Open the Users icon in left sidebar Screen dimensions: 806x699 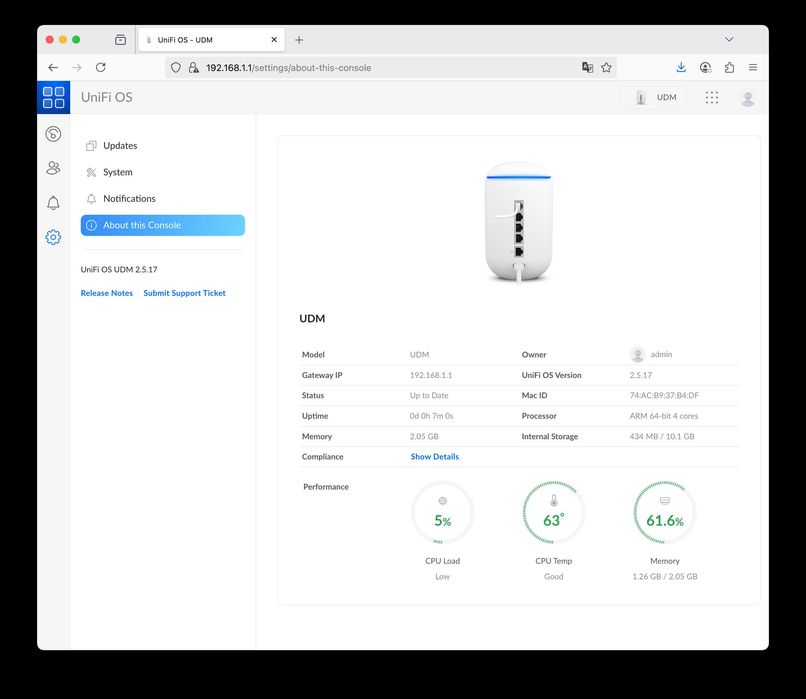(53, 168)
